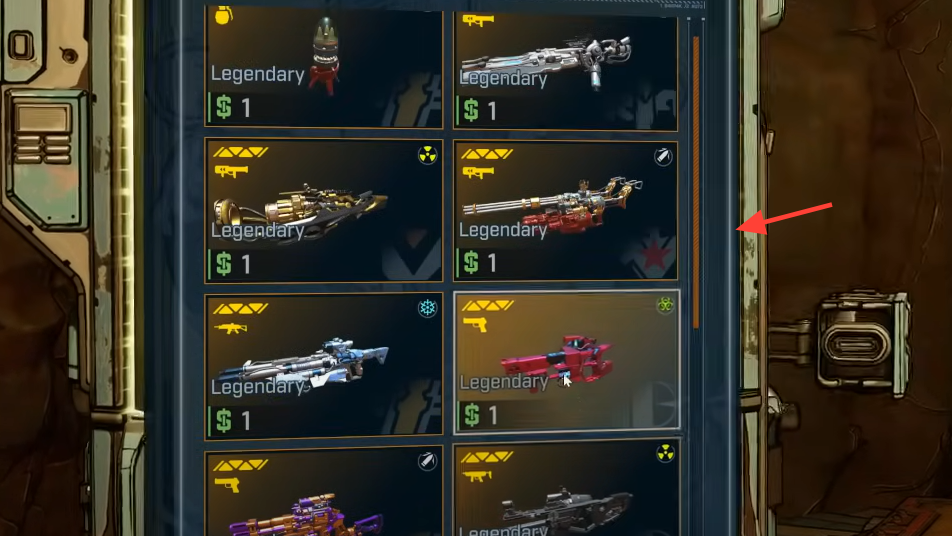Select the silver legendary heavy weapon card
The width and height of the screenshot is (952, 536).
coord(566,70)
